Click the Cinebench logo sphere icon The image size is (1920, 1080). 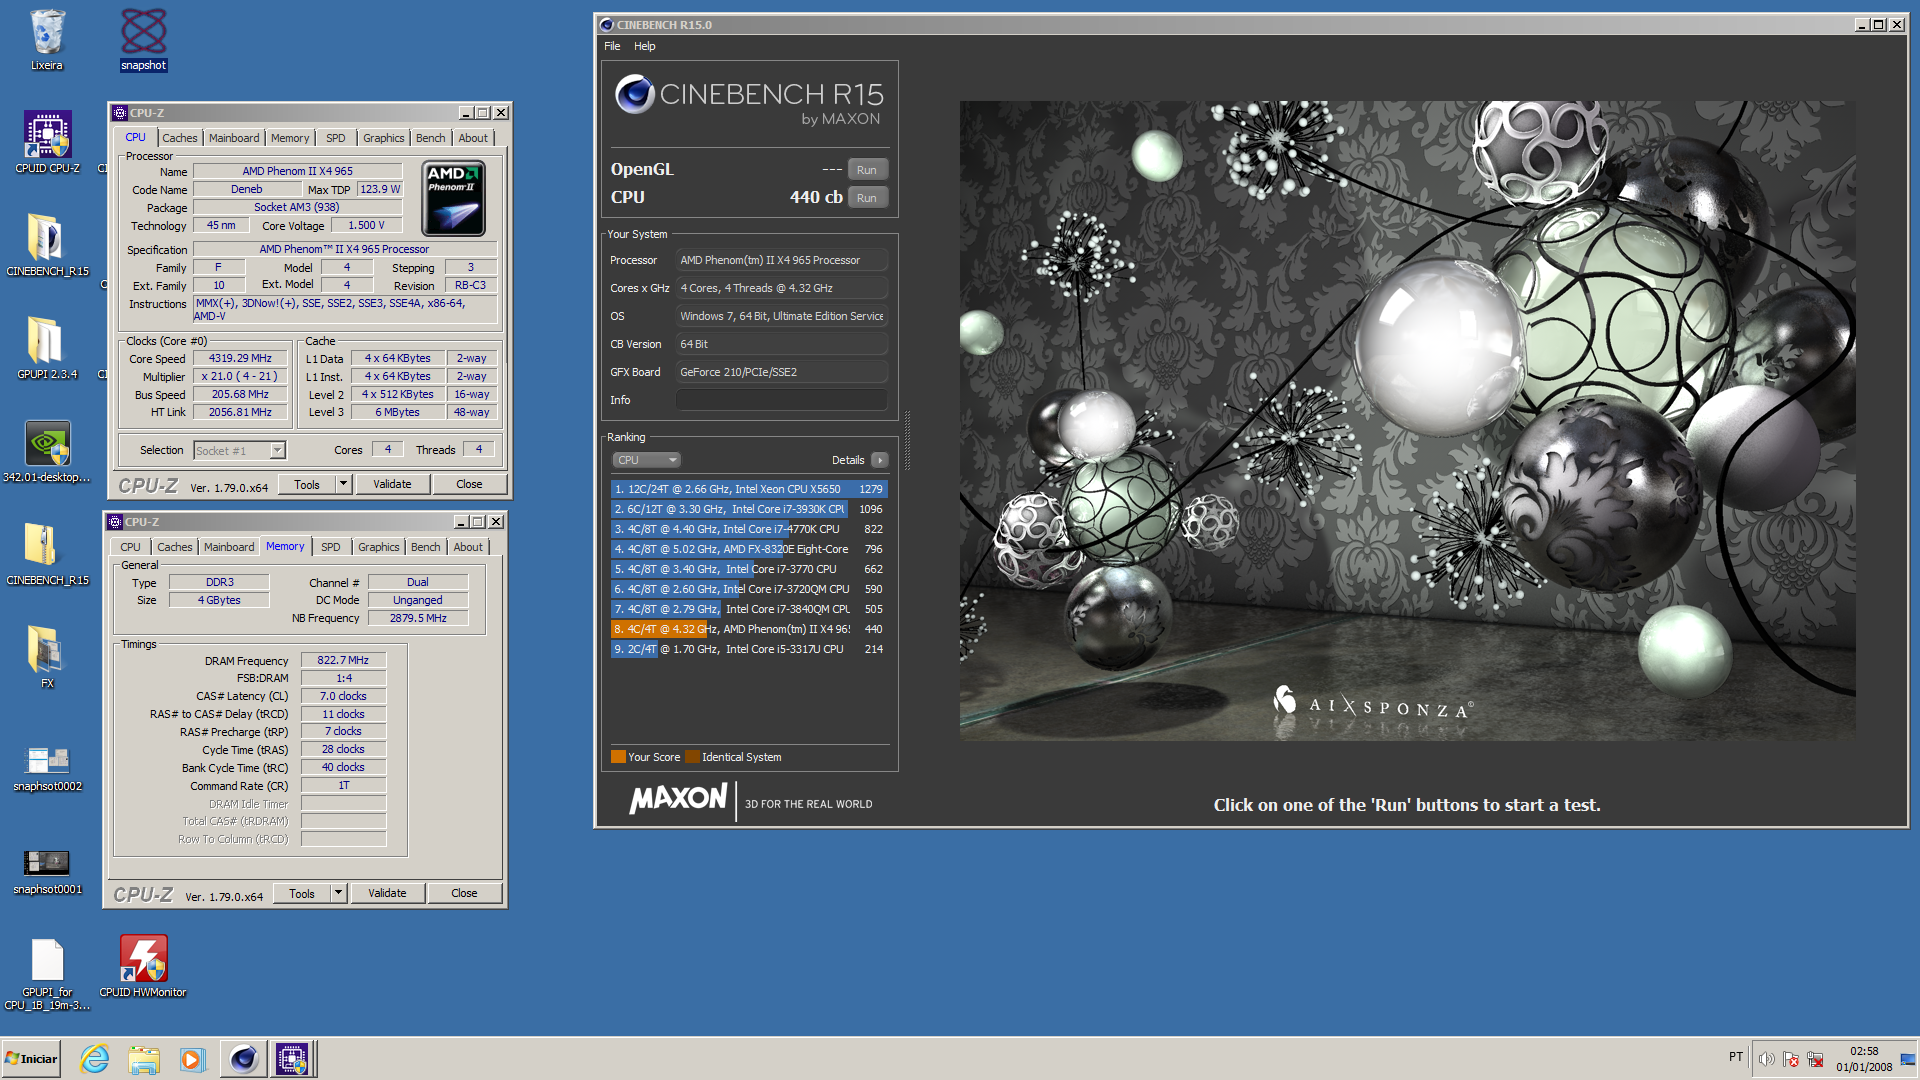point(634,95)
